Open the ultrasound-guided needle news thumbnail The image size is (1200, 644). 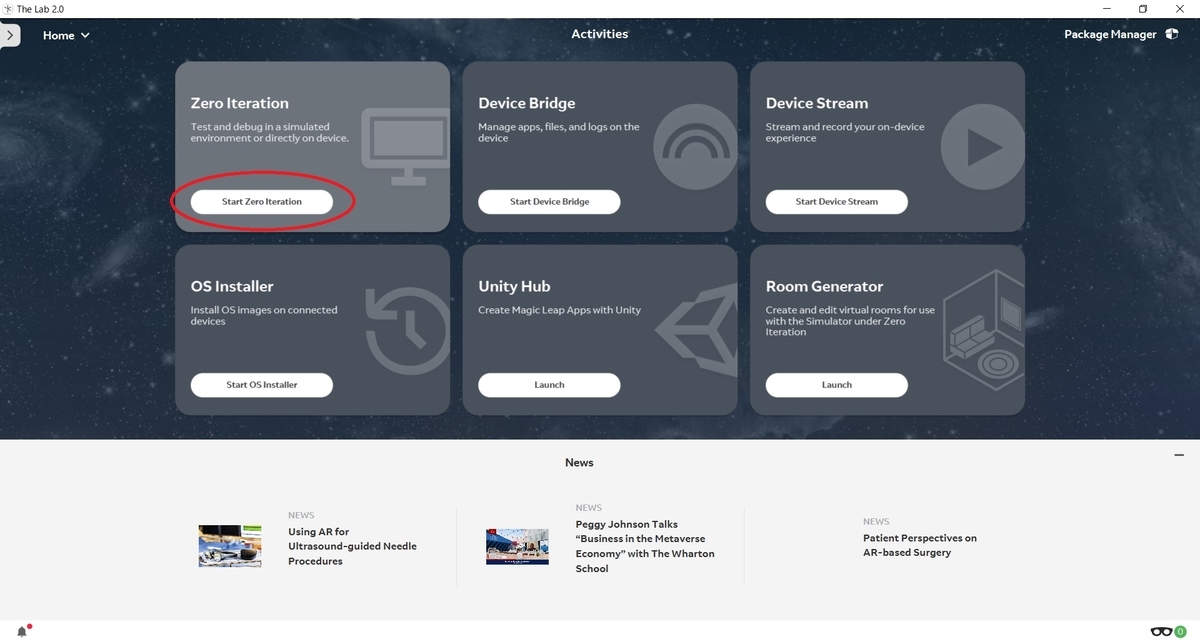coord(230,546)
